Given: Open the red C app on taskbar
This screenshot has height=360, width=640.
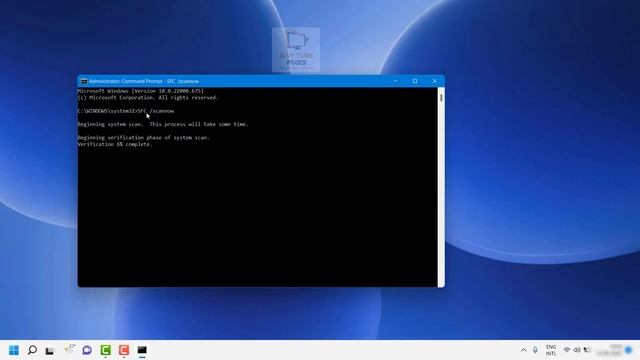Looking at the screenshot, I should tap(124, 350).
